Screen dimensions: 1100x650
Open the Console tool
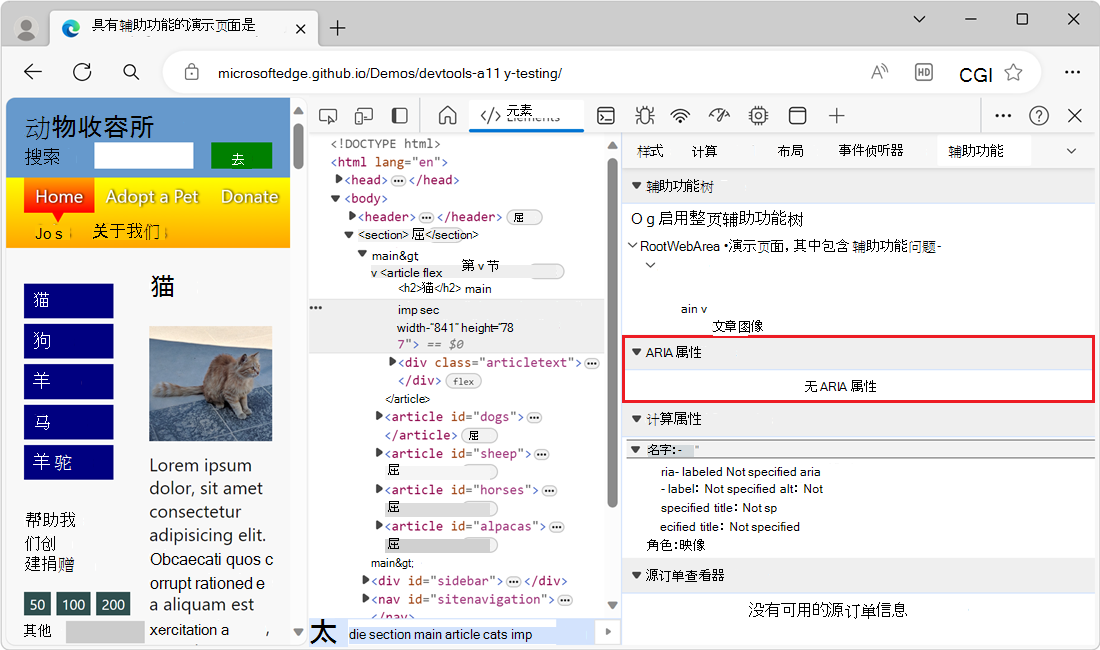[x=605, y=116]
